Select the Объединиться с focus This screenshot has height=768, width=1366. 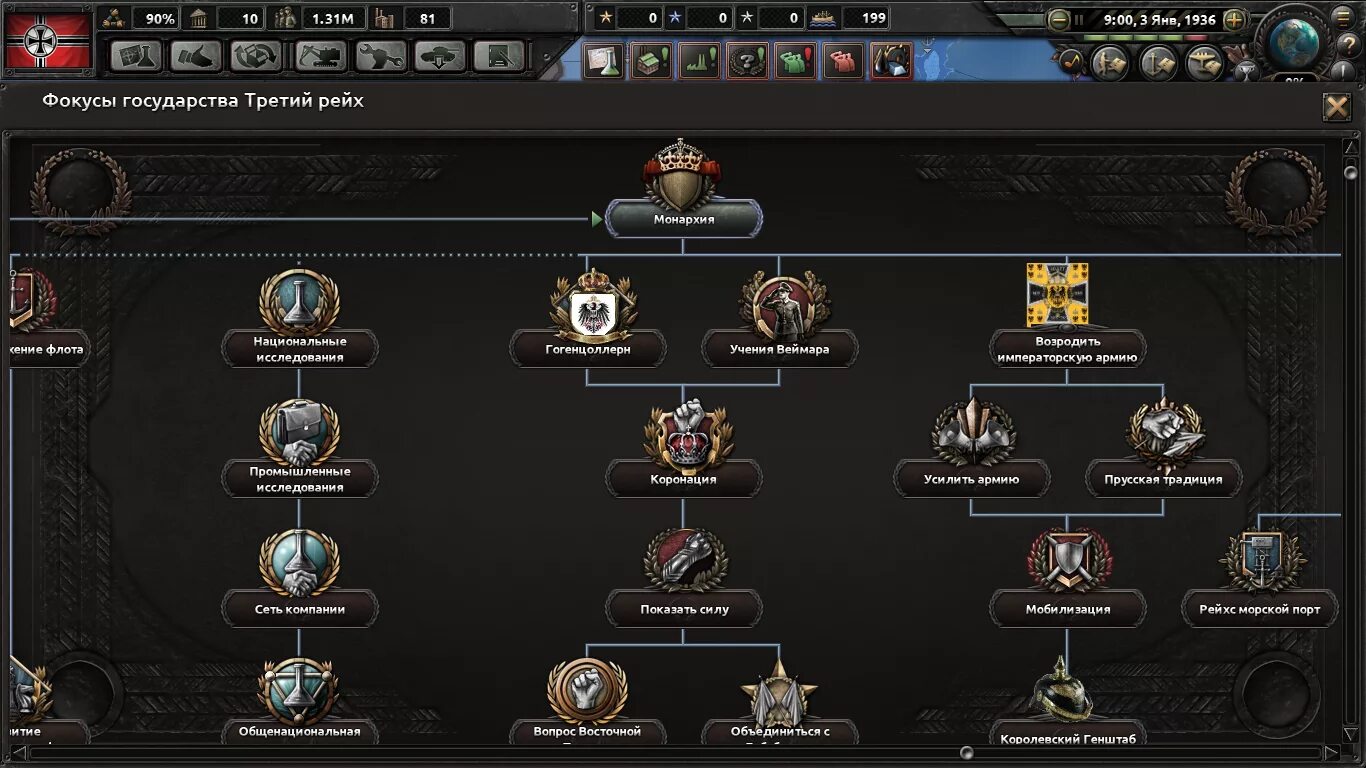point(780,732)
